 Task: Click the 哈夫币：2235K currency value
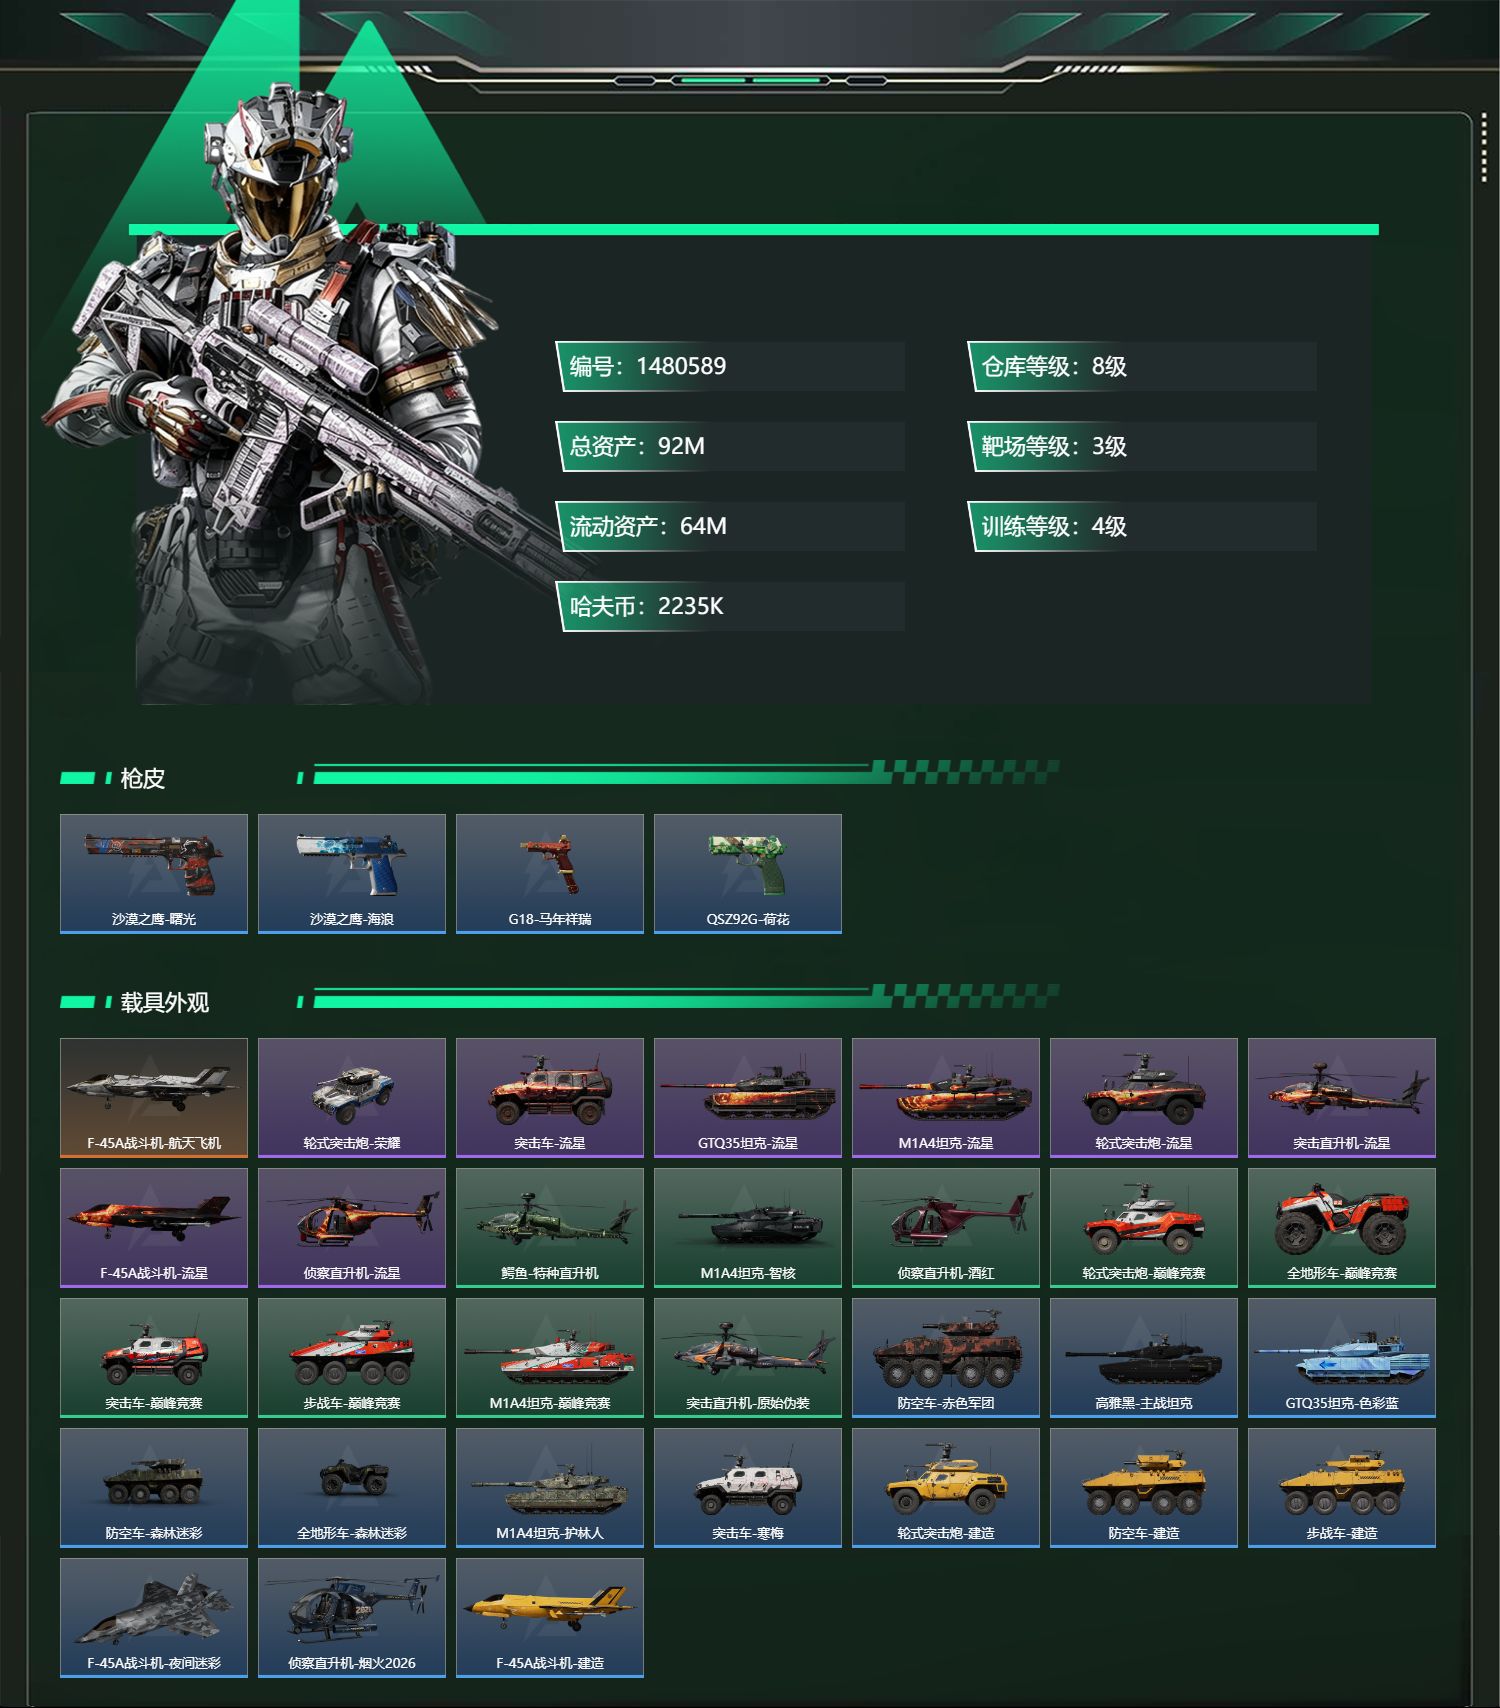pyautogui.click(x=730, y=606)
